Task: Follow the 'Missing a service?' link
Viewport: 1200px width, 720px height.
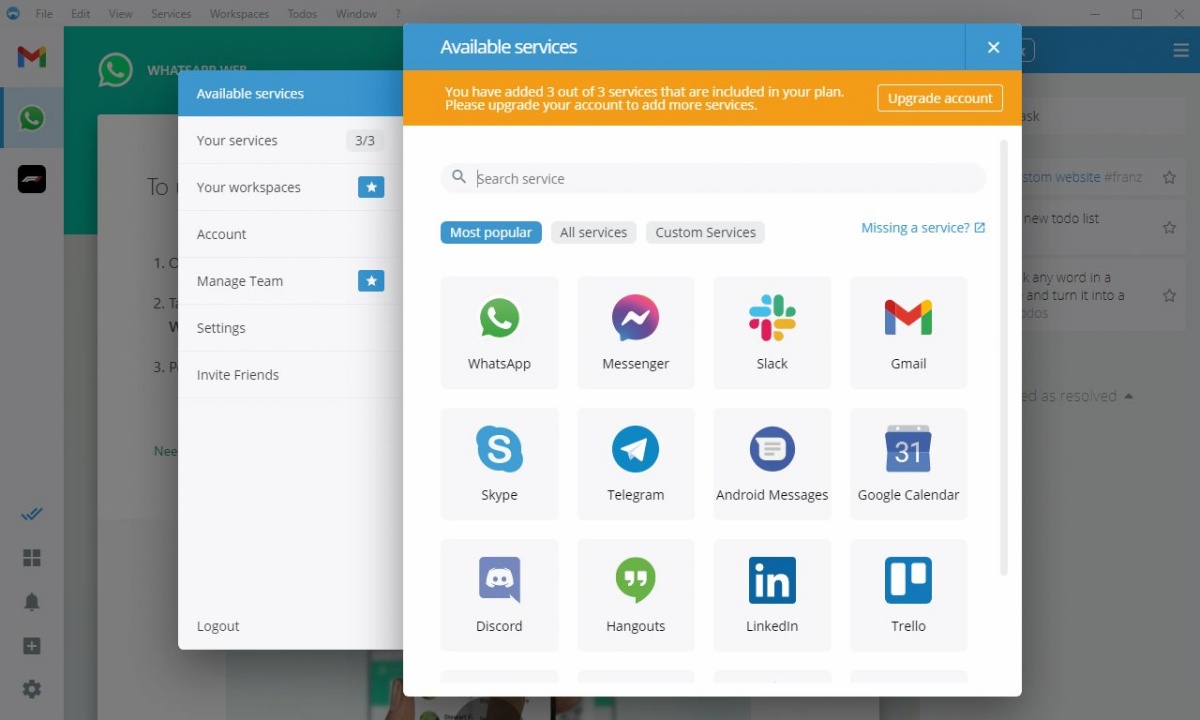Action: [x=923, y=228]
